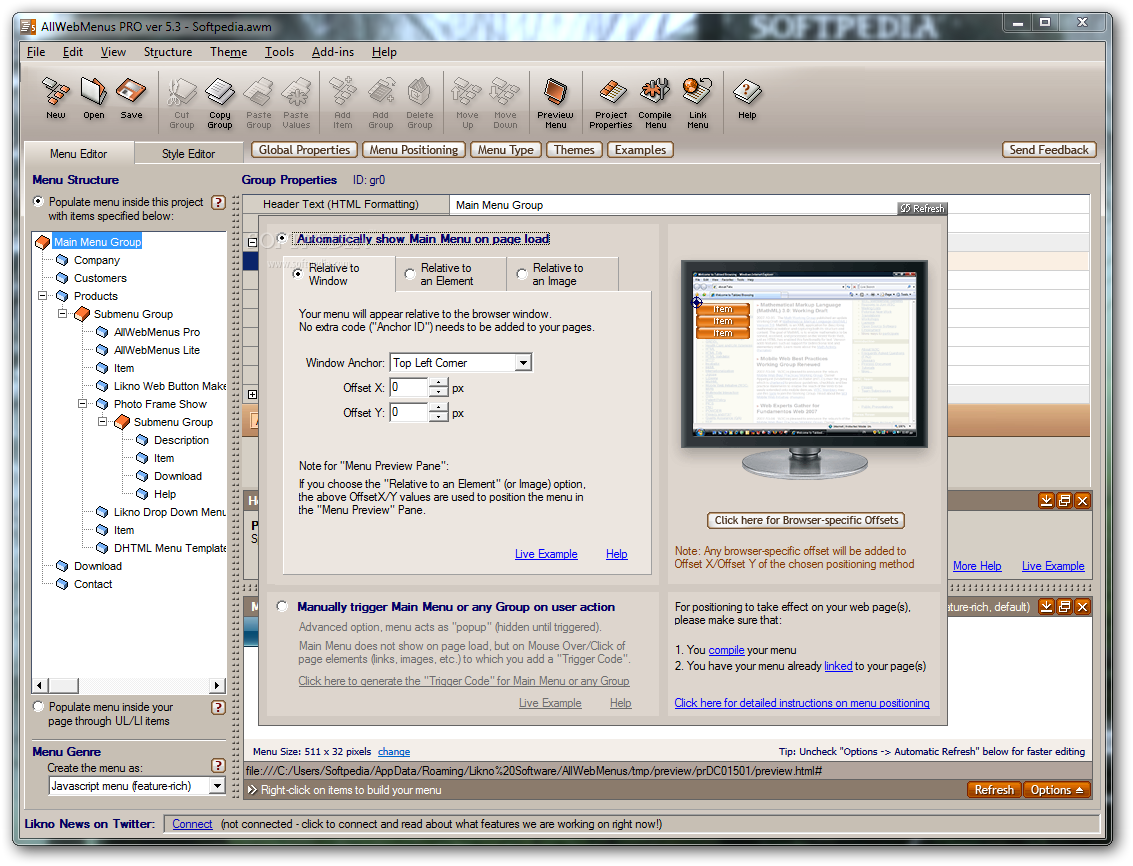Open the Theme menu
Image resolution: width=1133 pixels, height=866 pixels.
228,52
